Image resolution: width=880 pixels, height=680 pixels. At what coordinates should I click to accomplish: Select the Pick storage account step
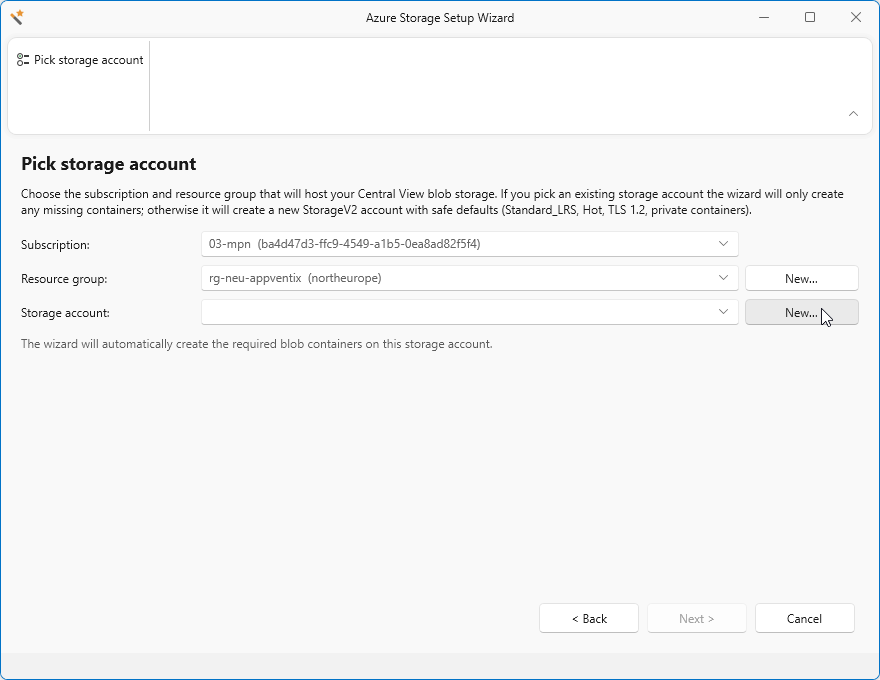pos(80,59)
